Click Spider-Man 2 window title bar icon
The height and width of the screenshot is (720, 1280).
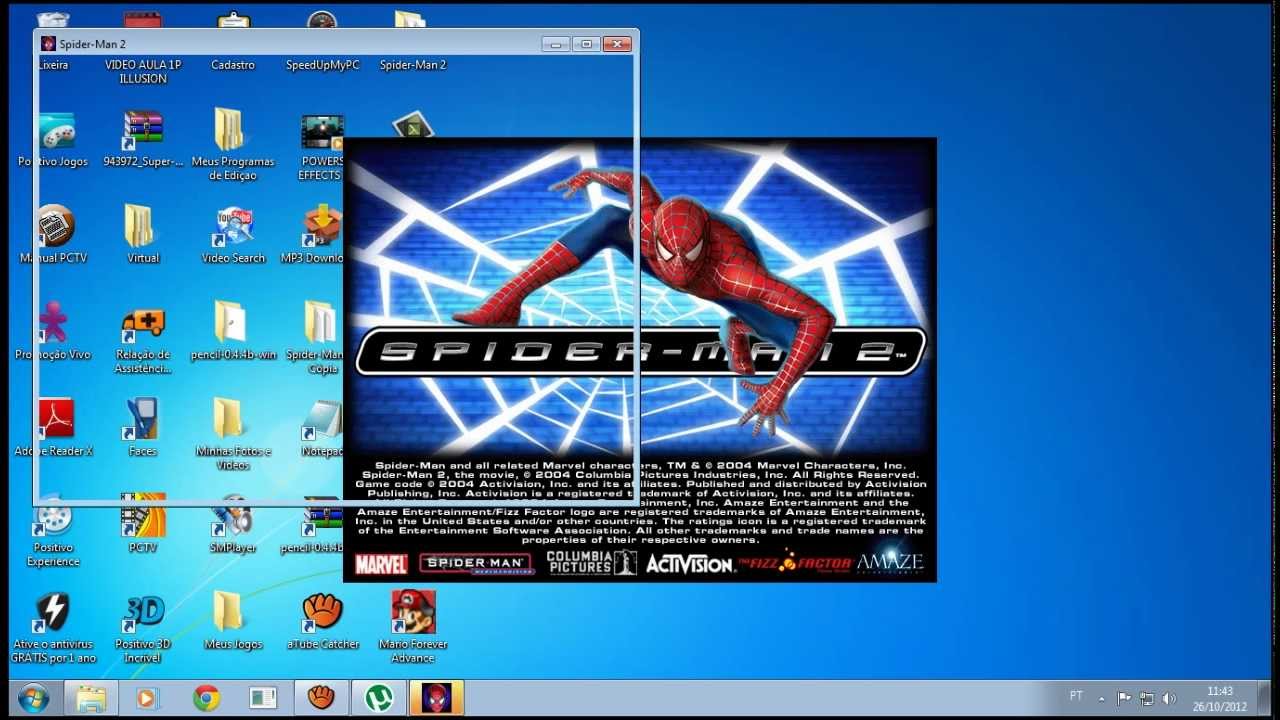[x=48, y=44]
